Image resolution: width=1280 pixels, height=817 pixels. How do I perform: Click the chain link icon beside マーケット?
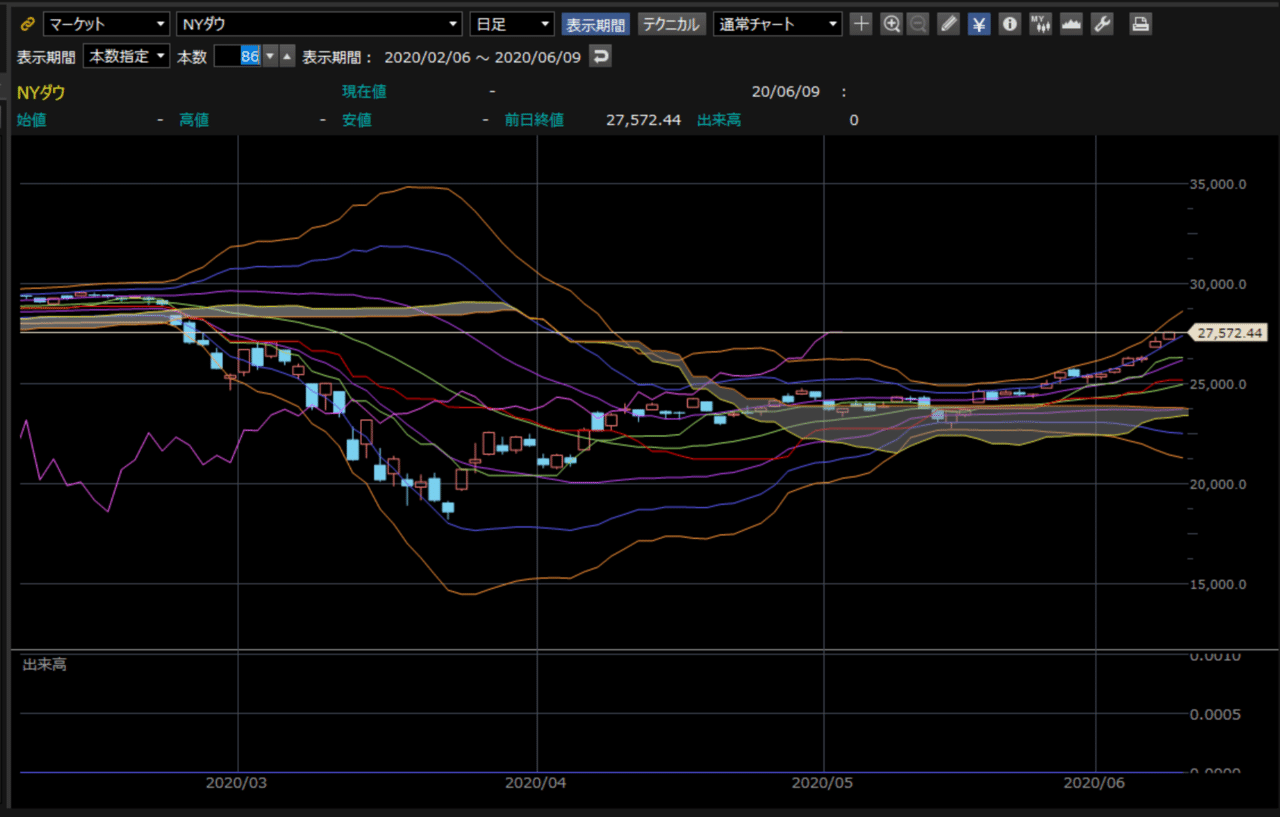27,24
